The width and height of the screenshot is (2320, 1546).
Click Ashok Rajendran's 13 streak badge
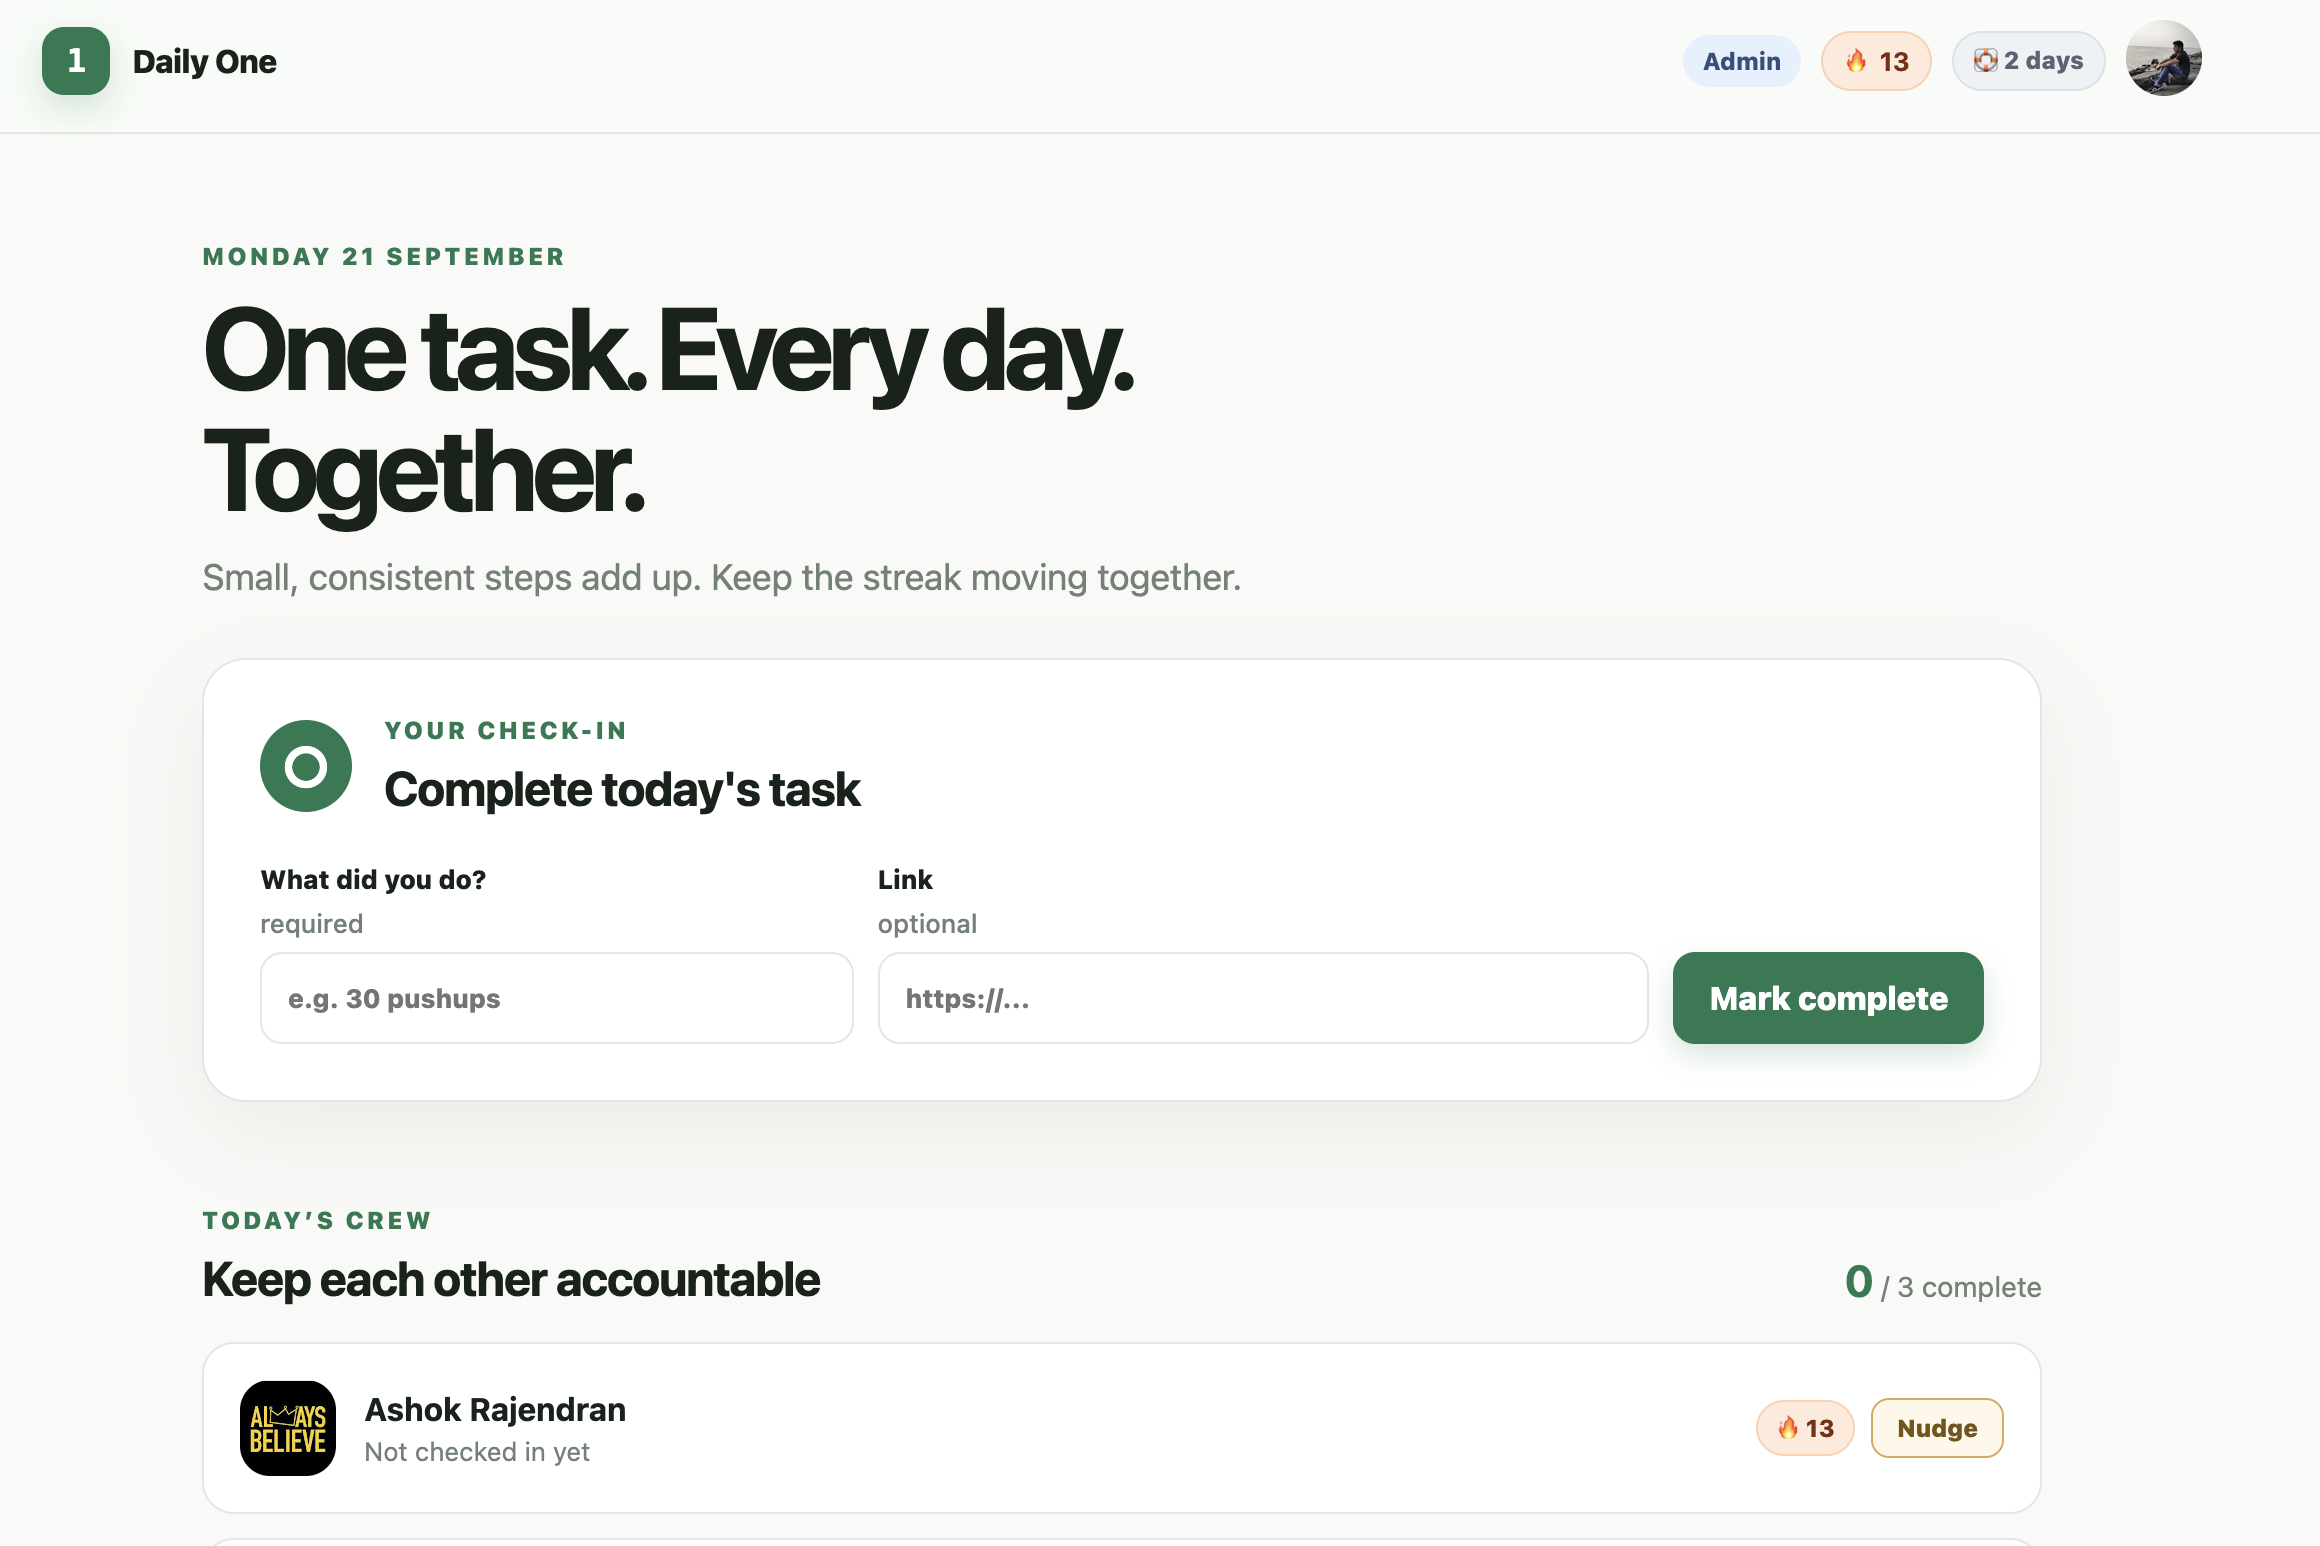[1806, 1428]
